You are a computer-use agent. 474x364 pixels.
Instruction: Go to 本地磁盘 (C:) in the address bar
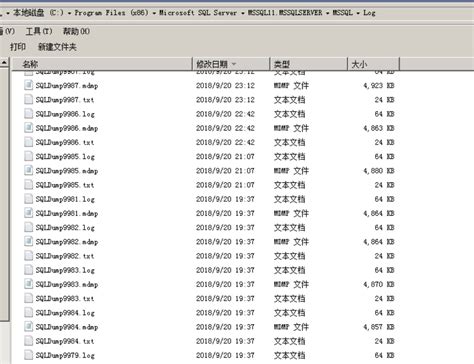pos(38,13)
